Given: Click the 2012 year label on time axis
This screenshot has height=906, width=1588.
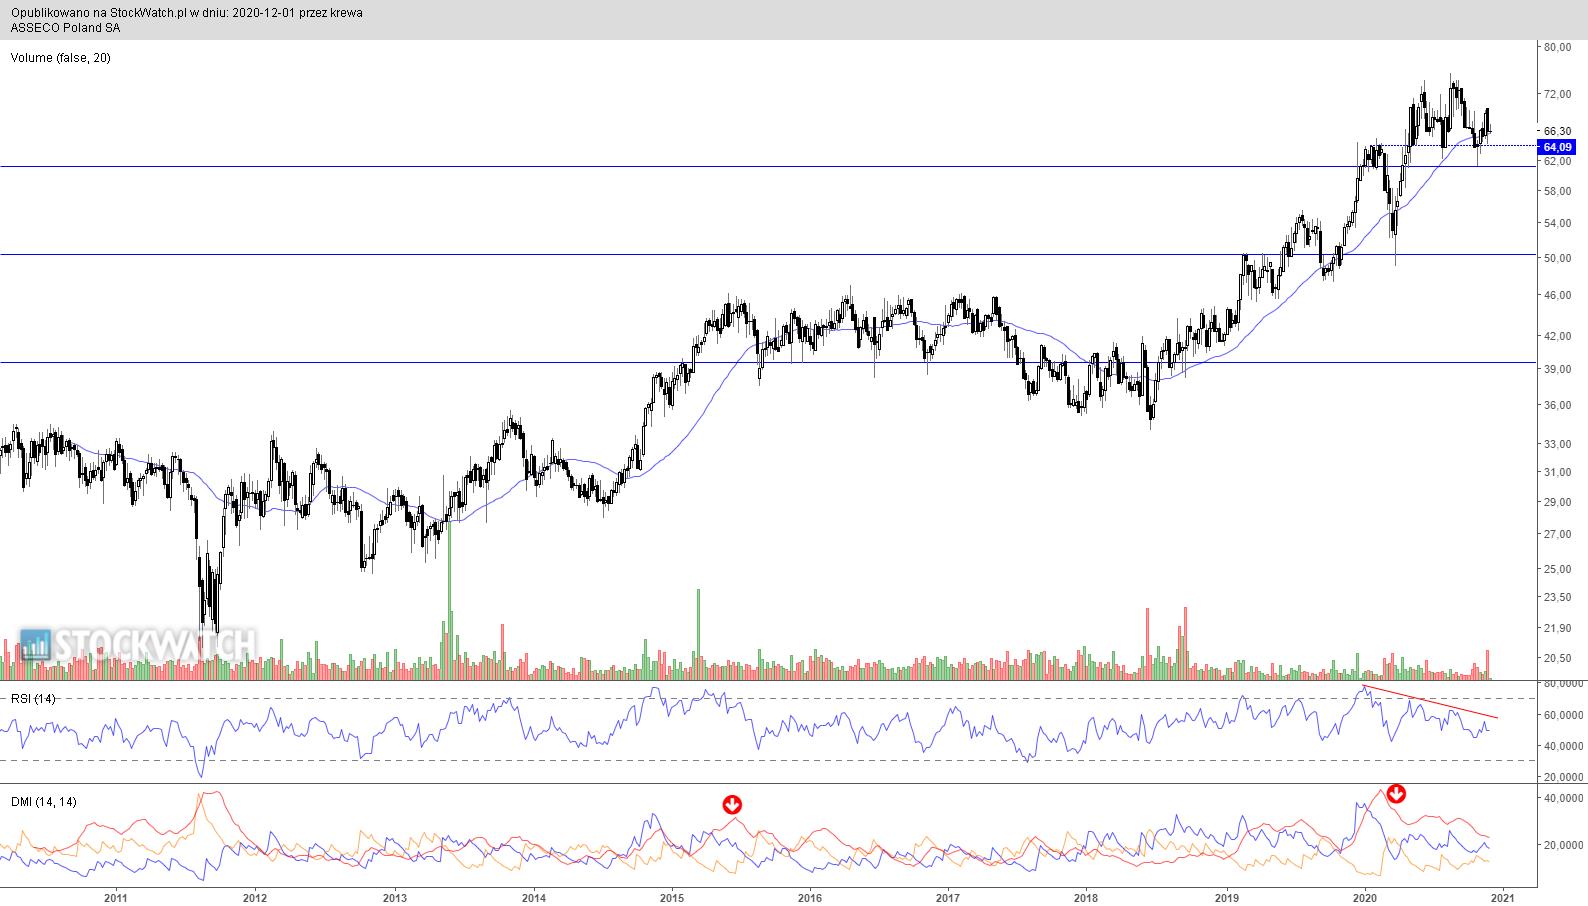Looking at the screenshot, I should pyautogui.click(x=256, y=896).
